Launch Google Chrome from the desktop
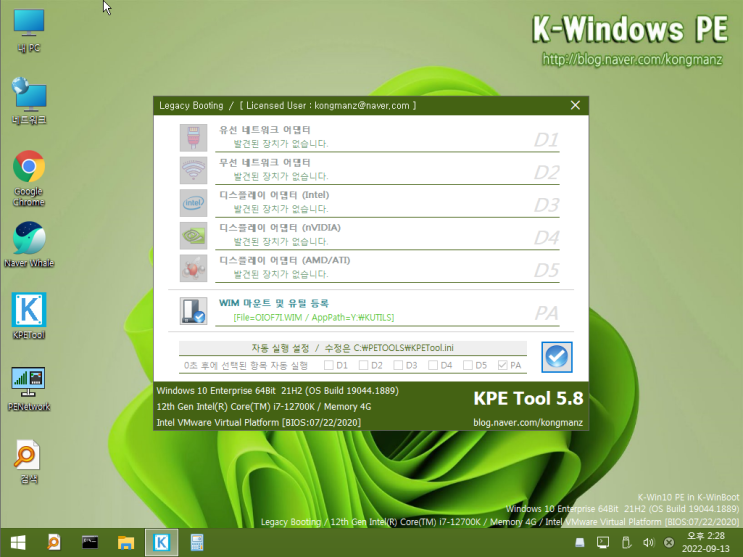Viewport: 743px width, 557px height. [x=28, y=178]
